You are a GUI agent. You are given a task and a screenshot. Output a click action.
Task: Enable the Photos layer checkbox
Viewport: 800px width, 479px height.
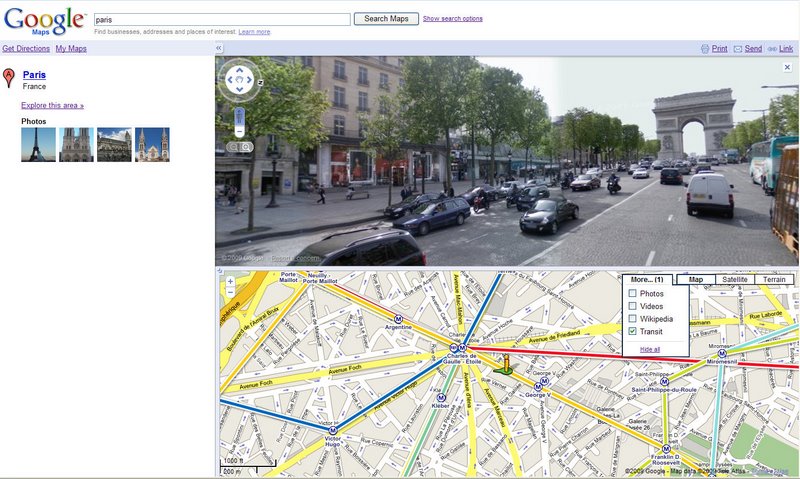click(x=631, y=294)
